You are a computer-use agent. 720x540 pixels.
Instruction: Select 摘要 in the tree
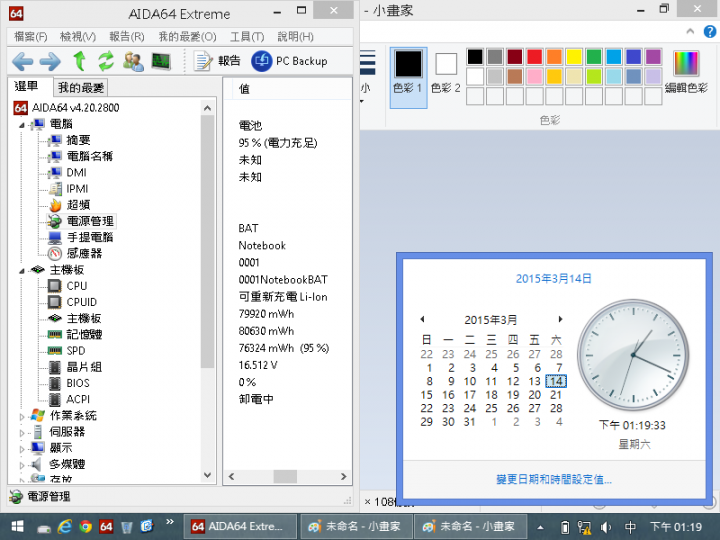(78, 140)
